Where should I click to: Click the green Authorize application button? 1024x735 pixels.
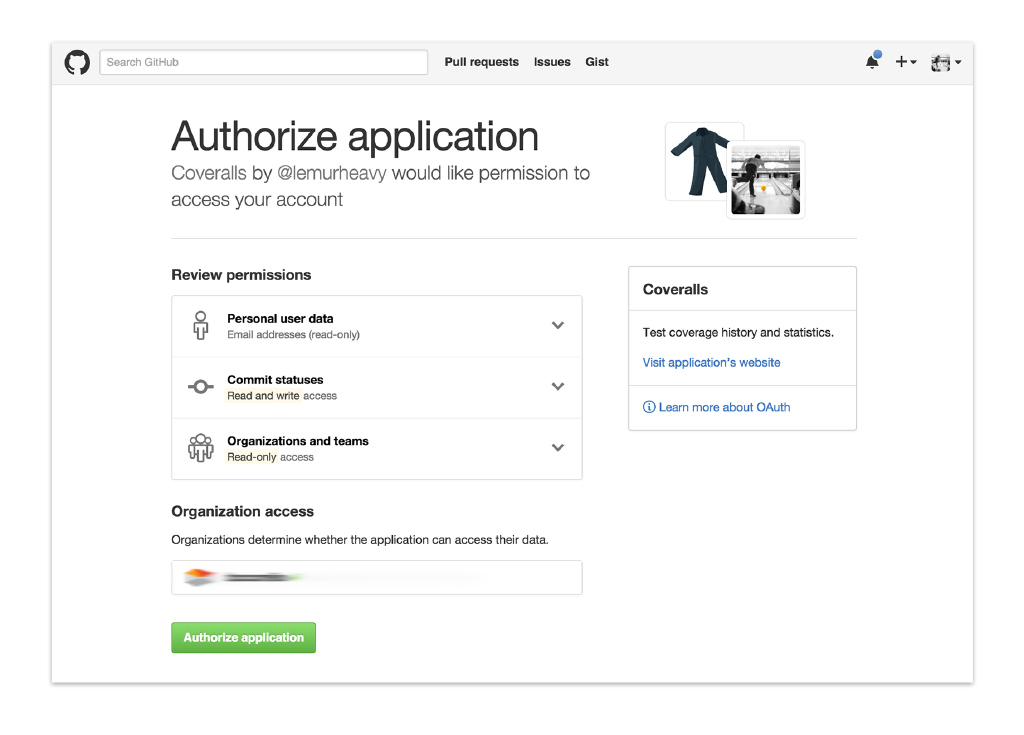tap(244, 638)
